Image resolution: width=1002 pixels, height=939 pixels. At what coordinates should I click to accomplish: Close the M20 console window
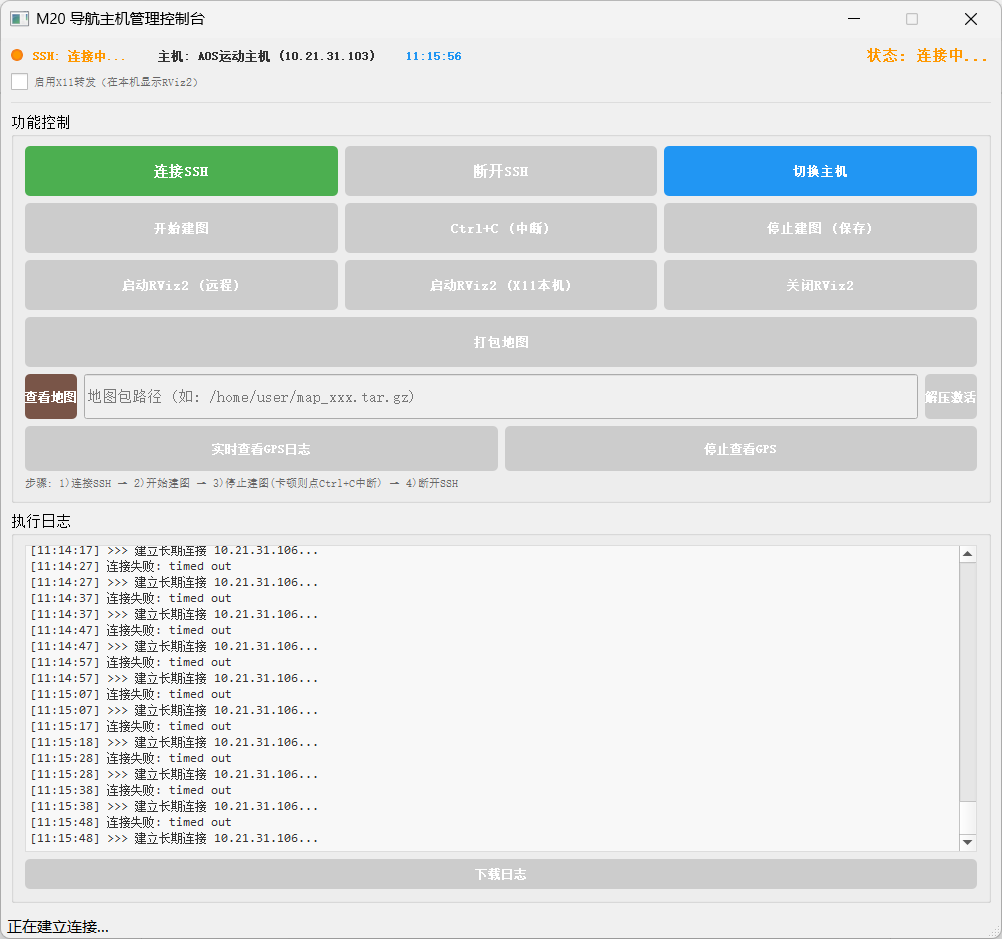971,19
